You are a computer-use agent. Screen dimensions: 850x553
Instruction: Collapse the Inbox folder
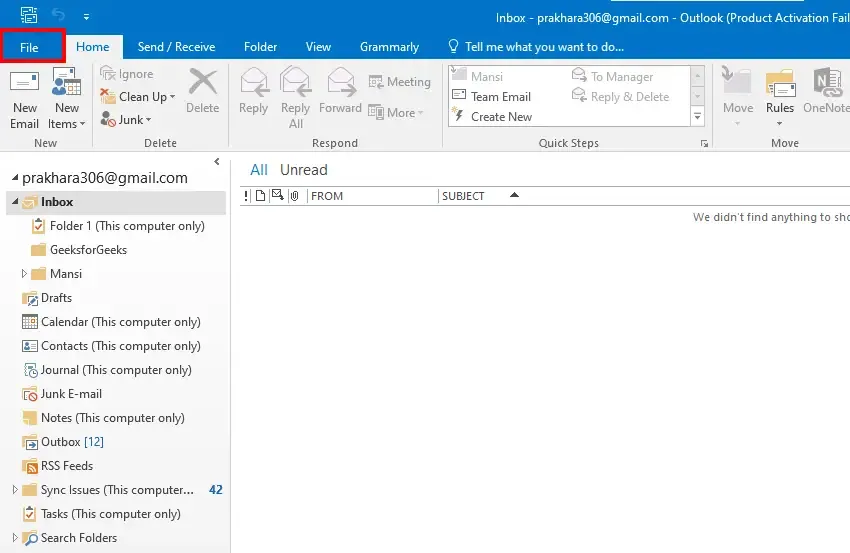click(x=15, y=202)
